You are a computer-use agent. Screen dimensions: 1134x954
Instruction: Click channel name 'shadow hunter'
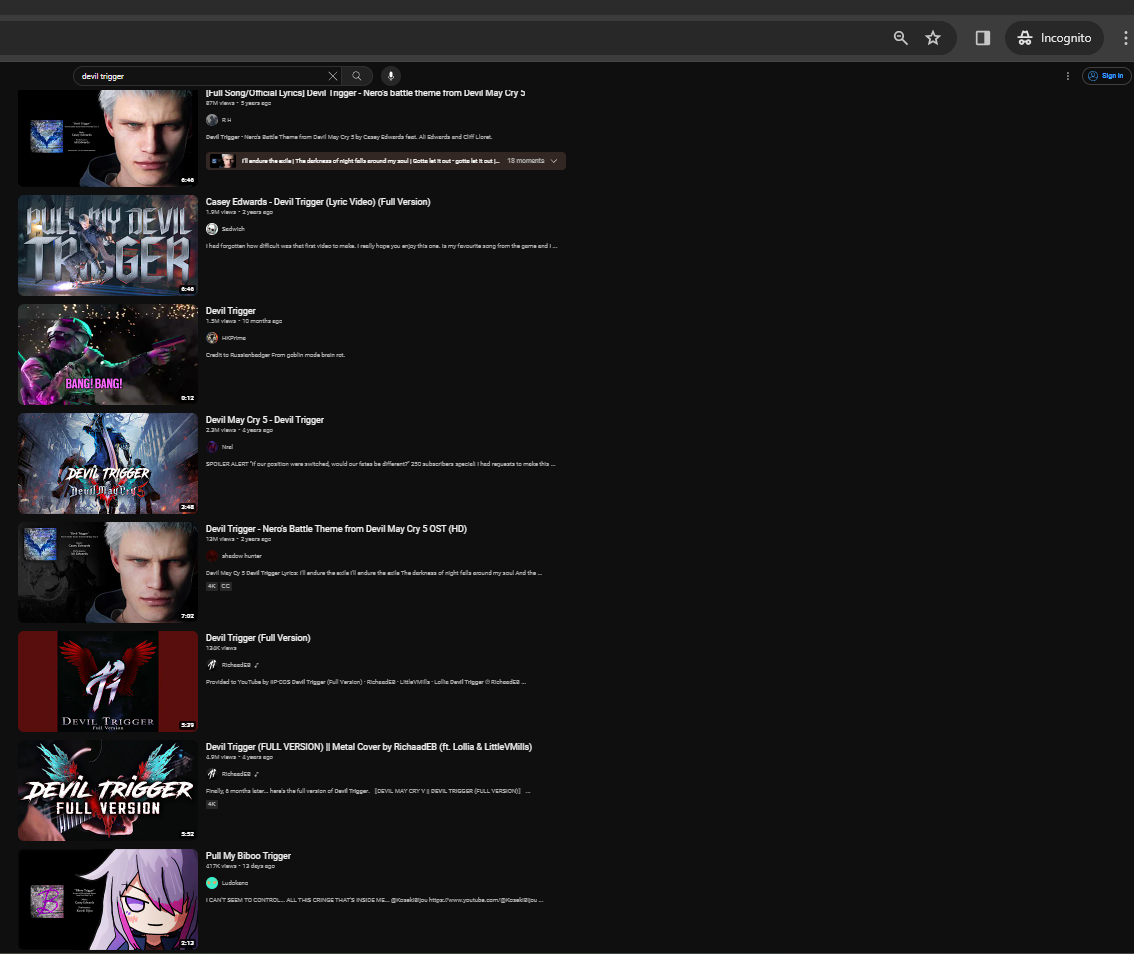click(242, 556)
